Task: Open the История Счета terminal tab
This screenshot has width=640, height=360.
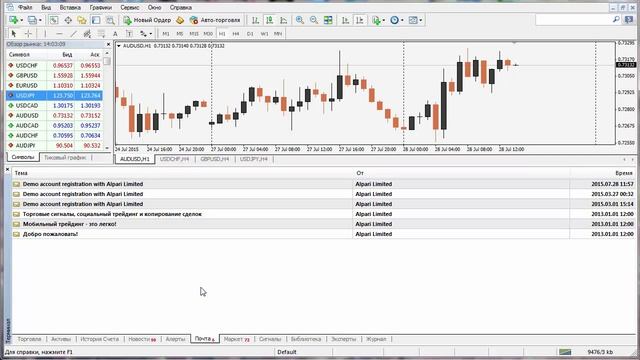Action: [100, 339]
